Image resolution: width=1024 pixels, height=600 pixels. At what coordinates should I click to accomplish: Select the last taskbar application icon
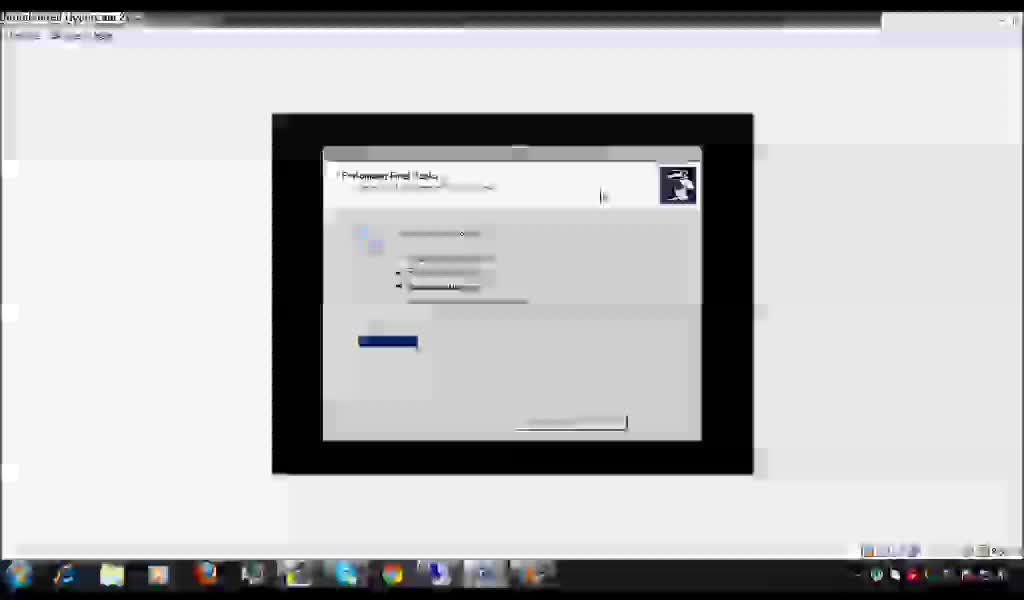[x=534, y=573]
